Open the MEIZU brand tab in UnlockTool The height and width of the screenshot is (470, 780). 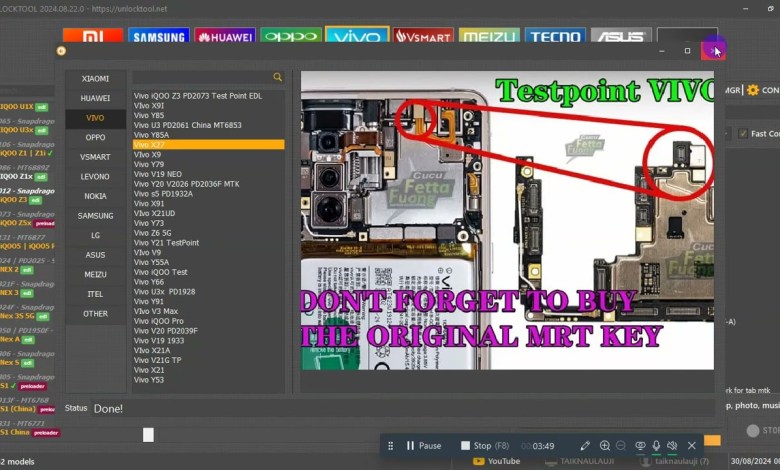pyautogui.click(x=489, y=35)
